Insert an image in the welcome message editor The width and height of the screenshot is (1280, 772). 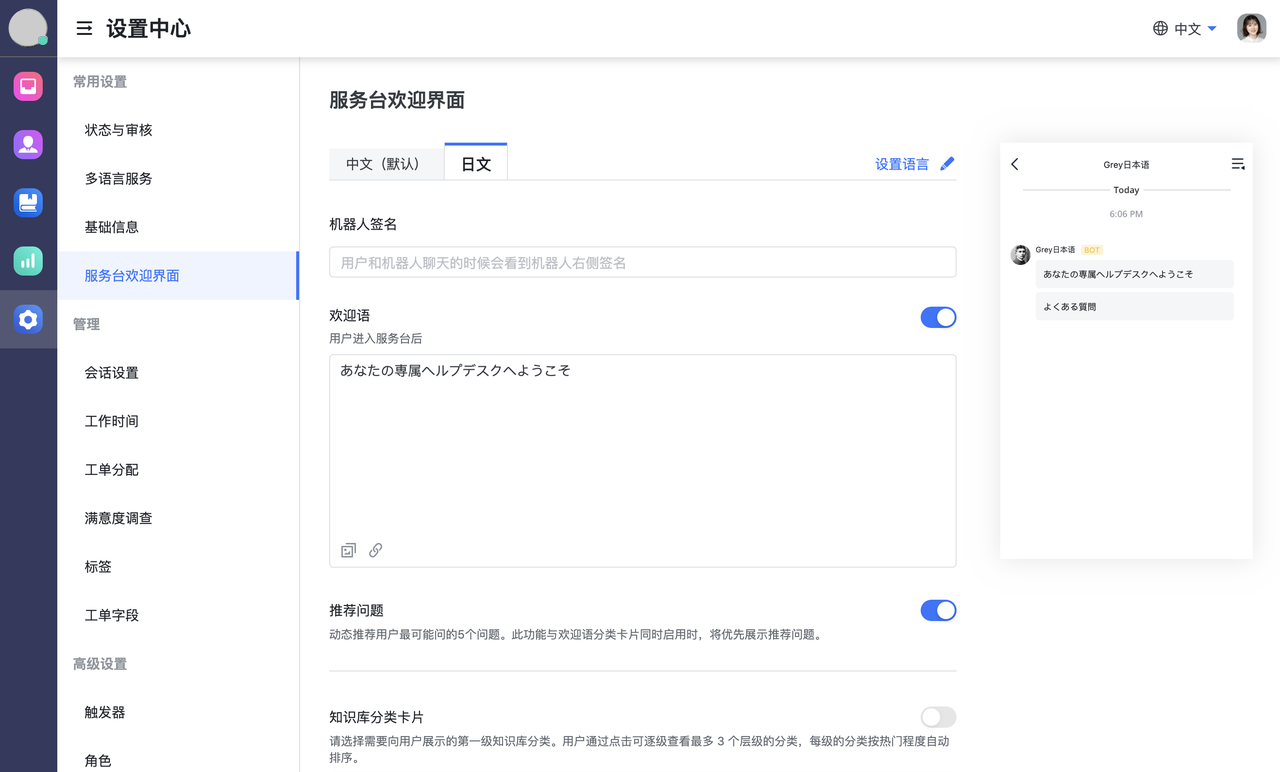tap(347, 549)
